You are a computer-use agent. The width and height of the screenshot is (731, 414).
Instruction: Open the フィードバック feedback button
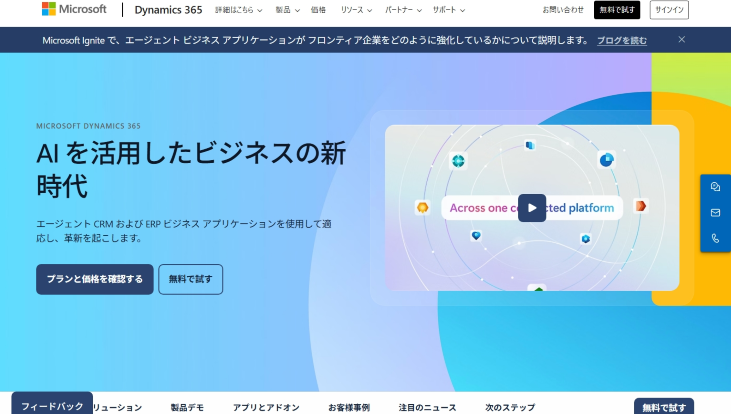pyautogui.click(x=52, y=405)
